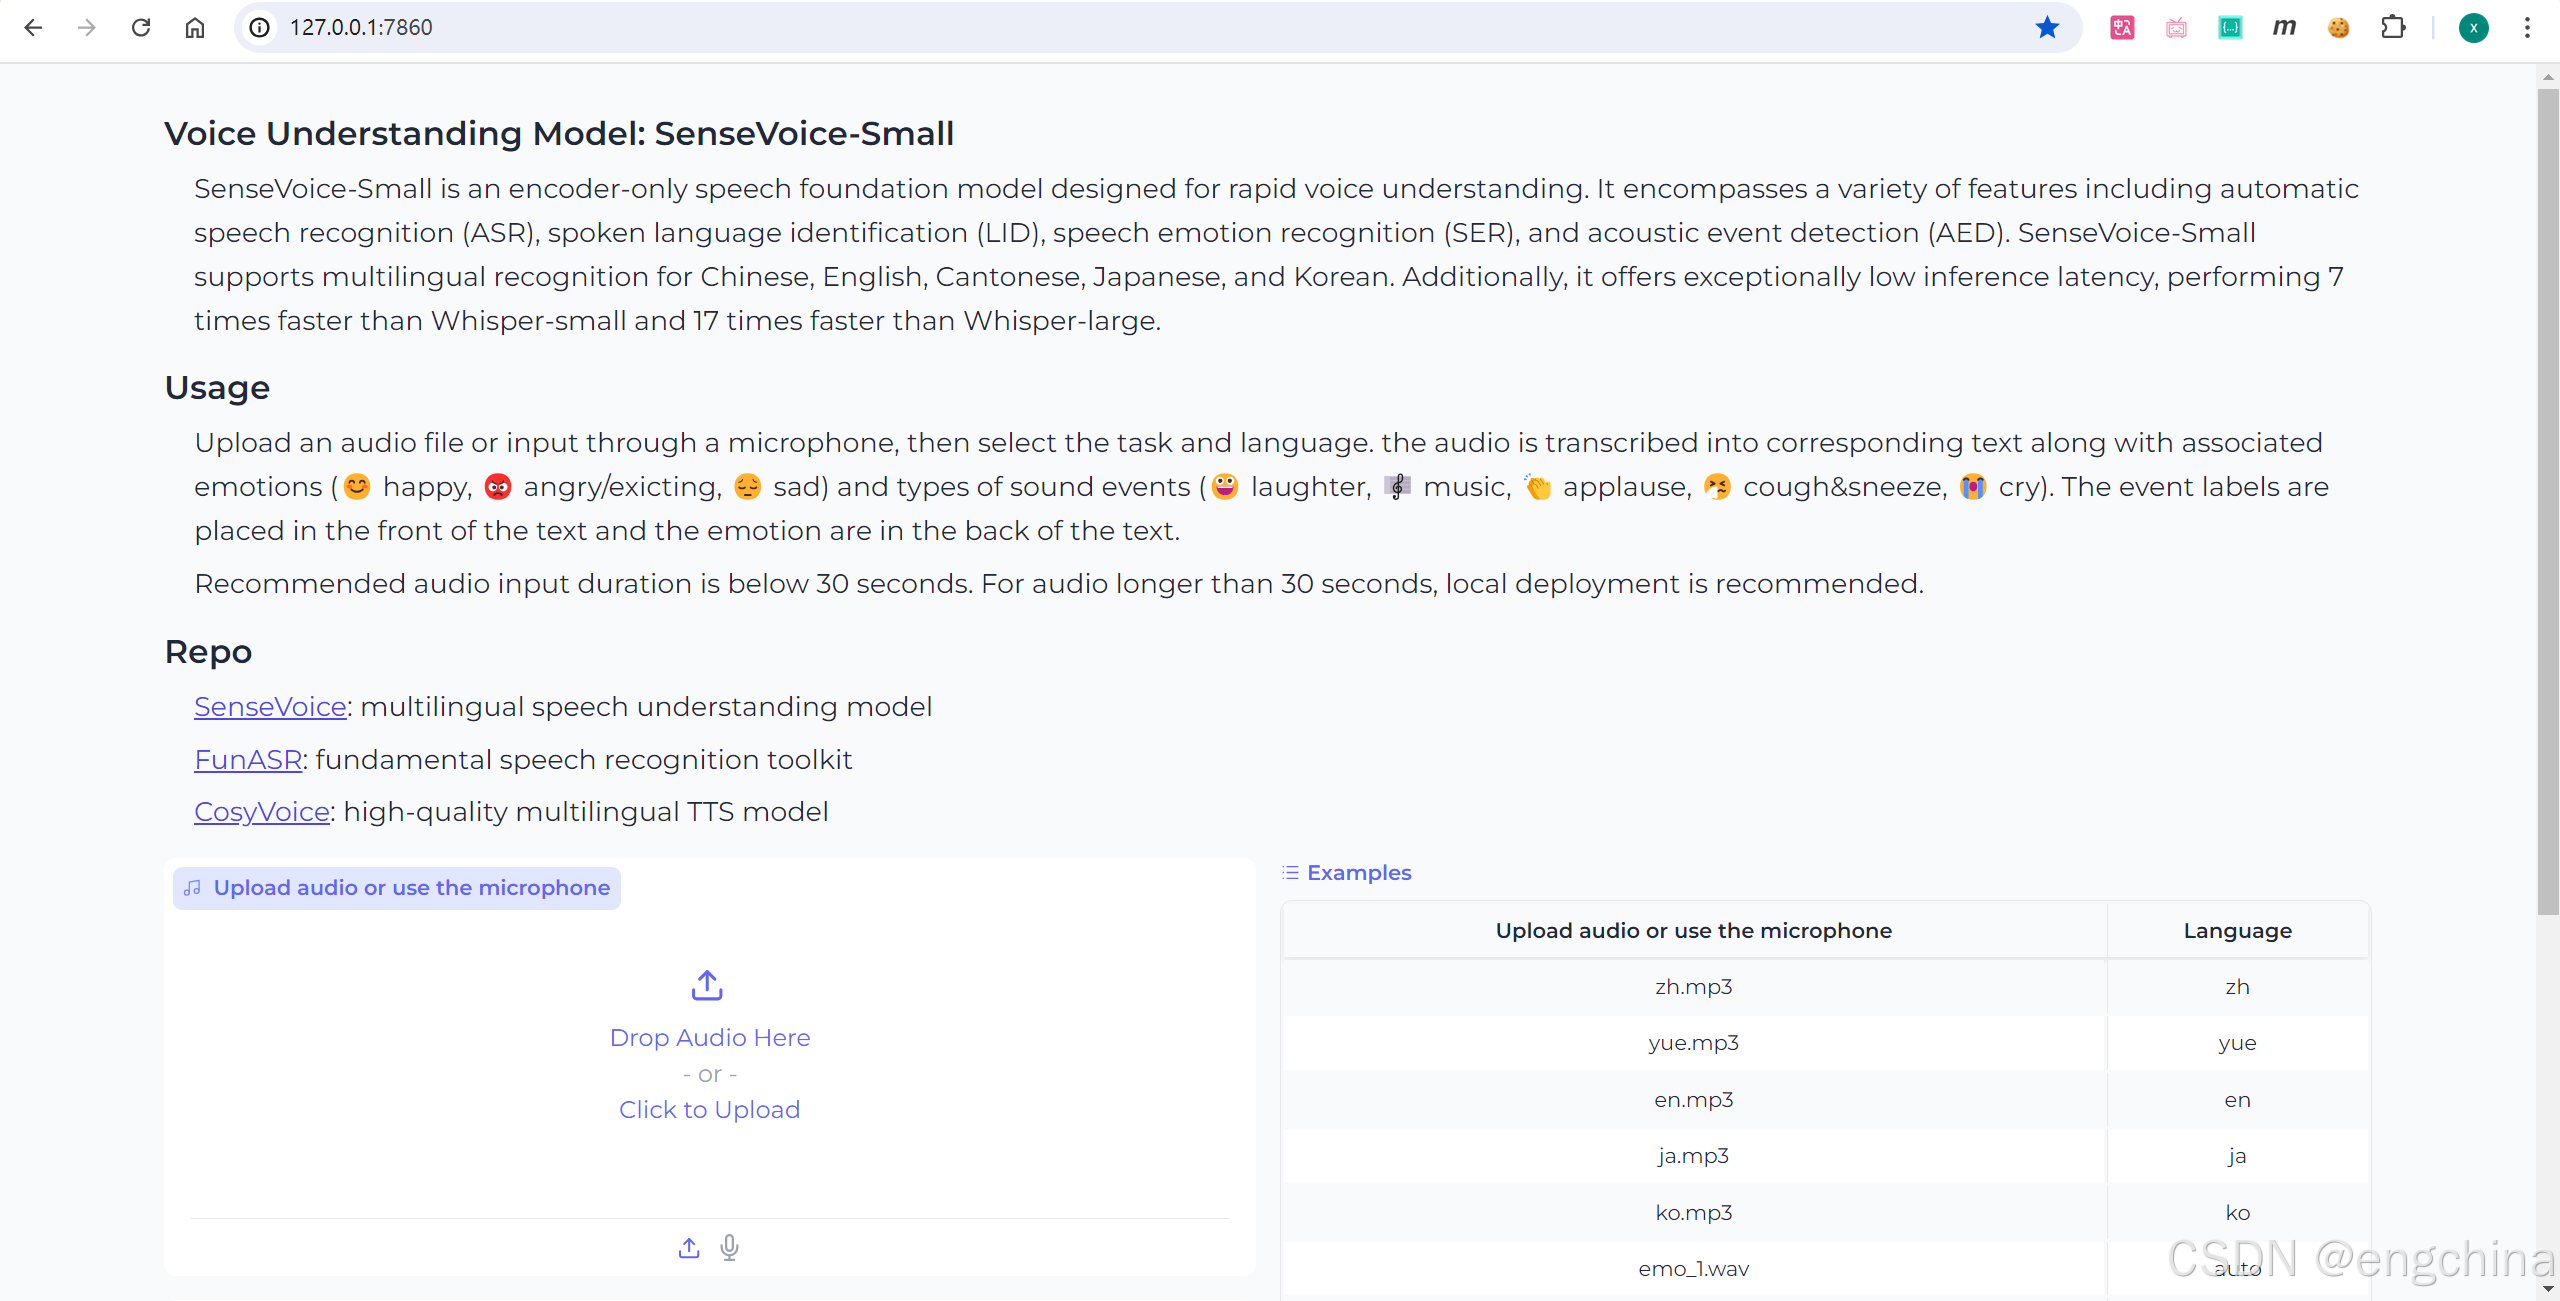The width and height of the screenshot is (2560, 1301).
Task: Click the upload arrow in drop area
Action: click(x=708, y=985)
